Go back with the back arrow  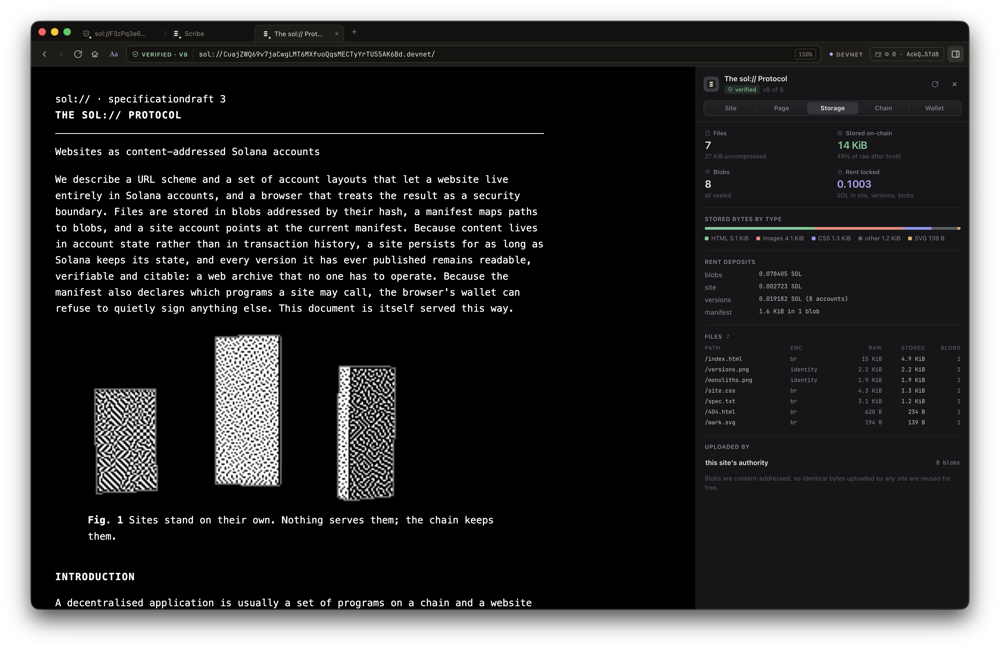click(x=45, y=54)
